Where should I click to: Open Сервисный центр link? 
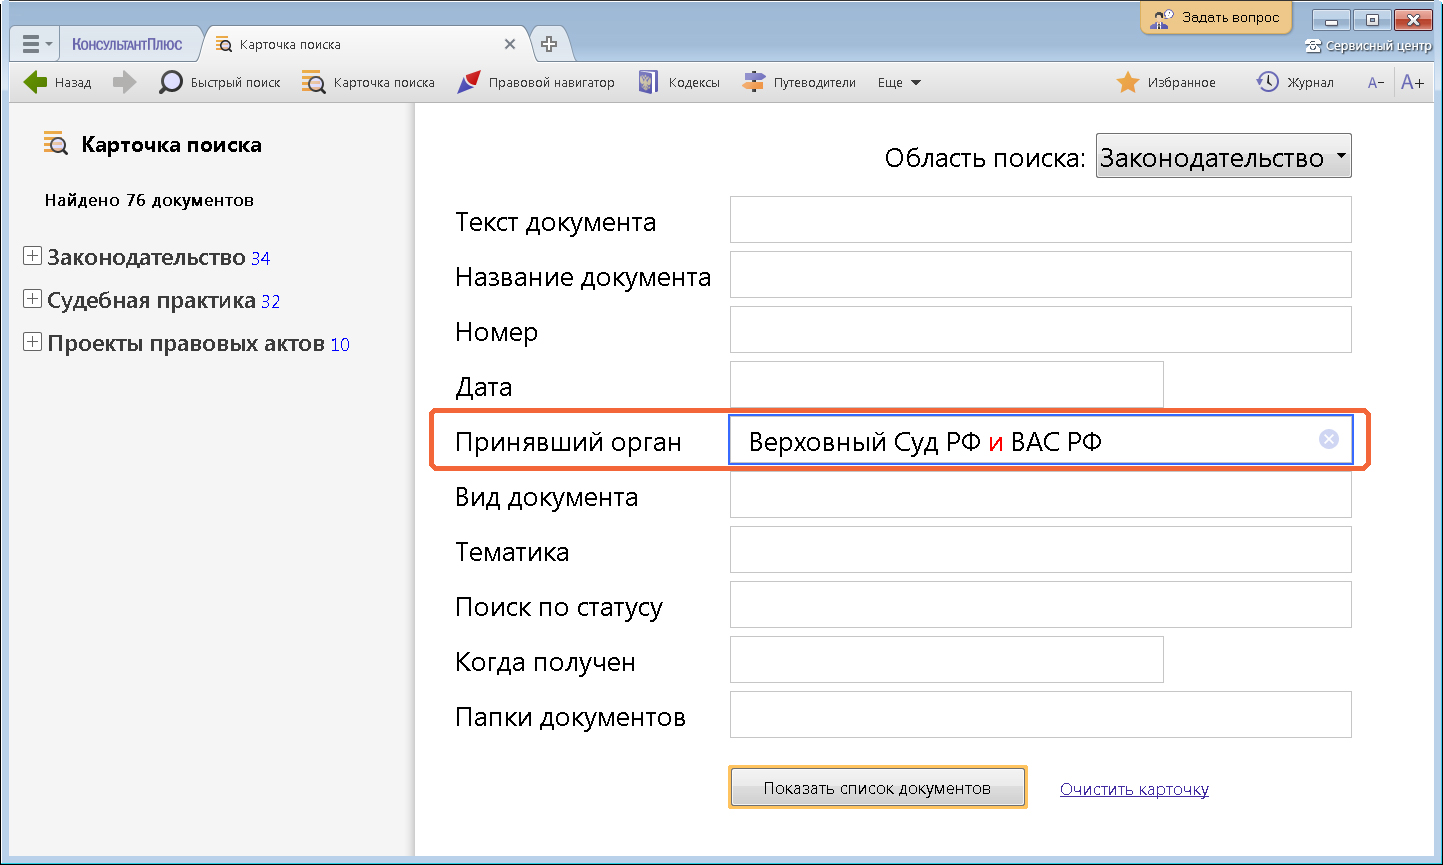(1369, 46)
